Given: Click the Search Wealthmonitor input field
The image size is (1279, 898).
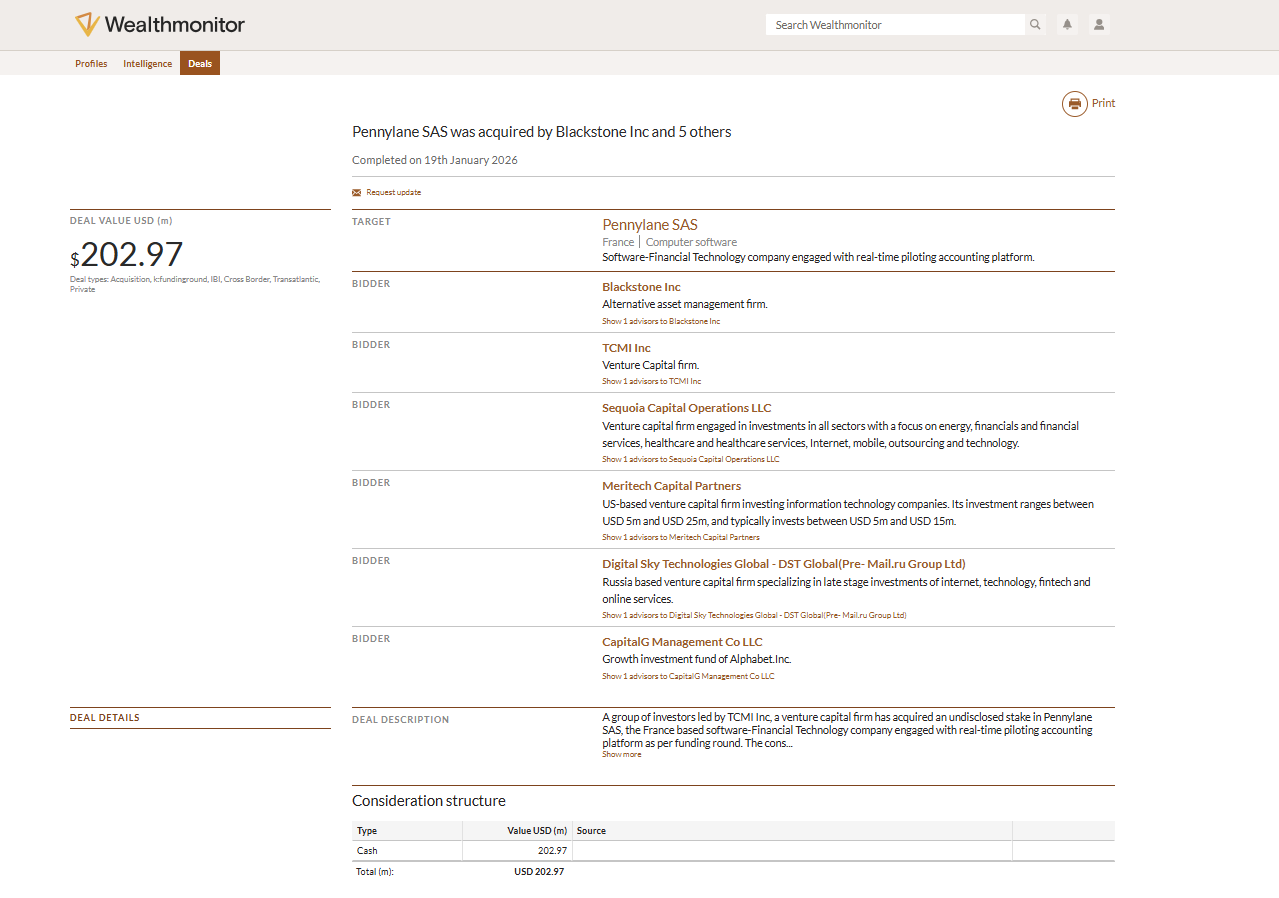Looking at the screenshot, I should (x=895, y=24).
